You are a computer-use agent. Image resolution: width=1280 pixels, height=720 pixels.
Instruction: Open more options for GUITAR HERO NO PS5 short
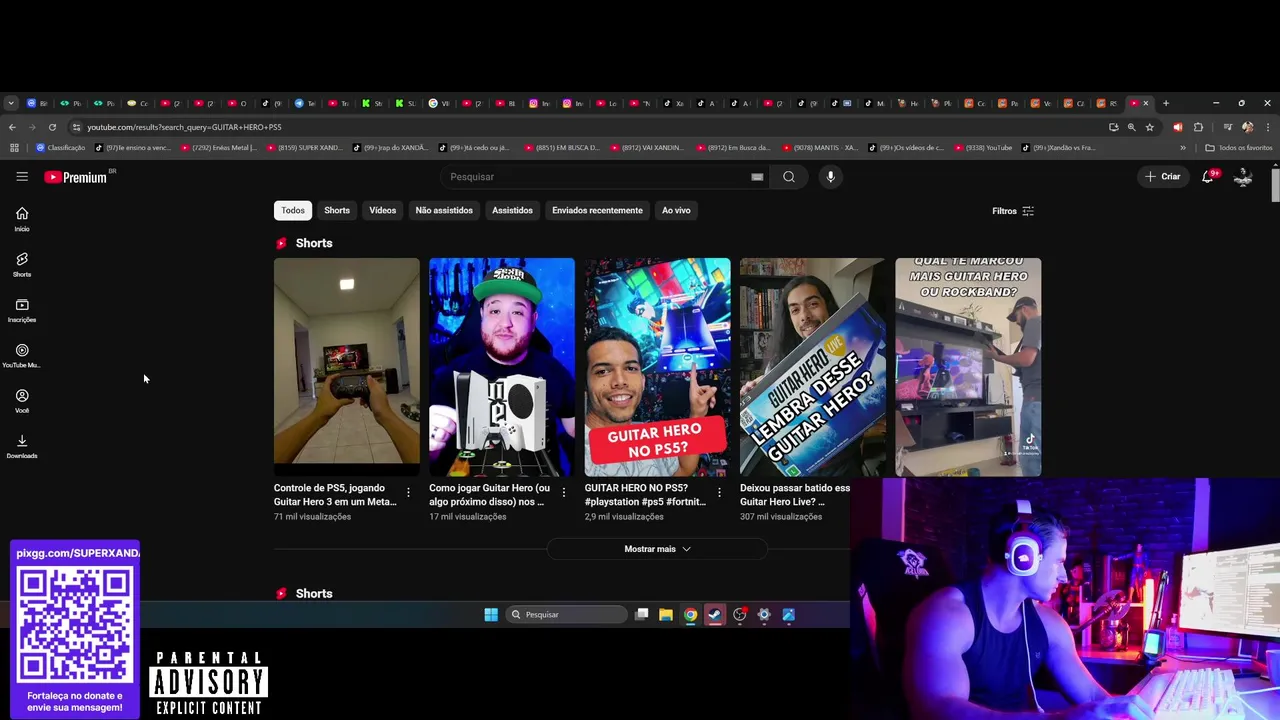719,492
